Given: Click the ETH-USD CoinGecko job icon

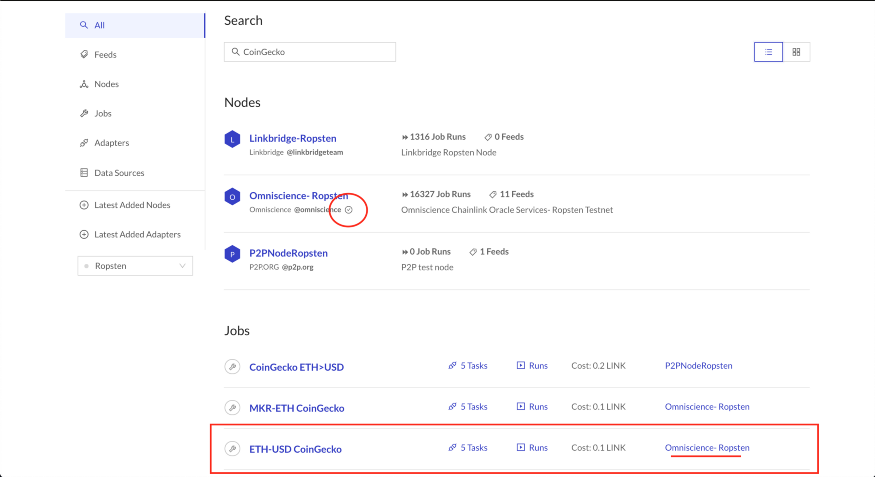Looking at the screenshot, I should point(232,449).
